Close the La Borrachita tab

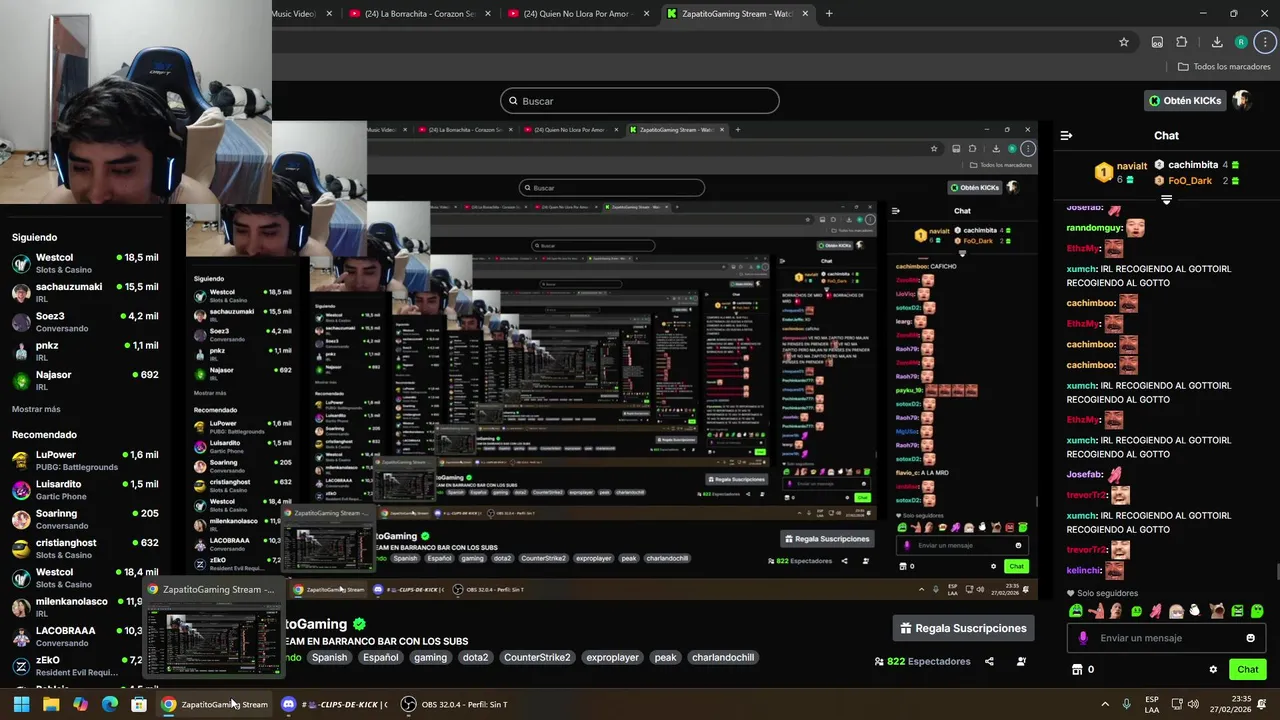coord(487,14)
